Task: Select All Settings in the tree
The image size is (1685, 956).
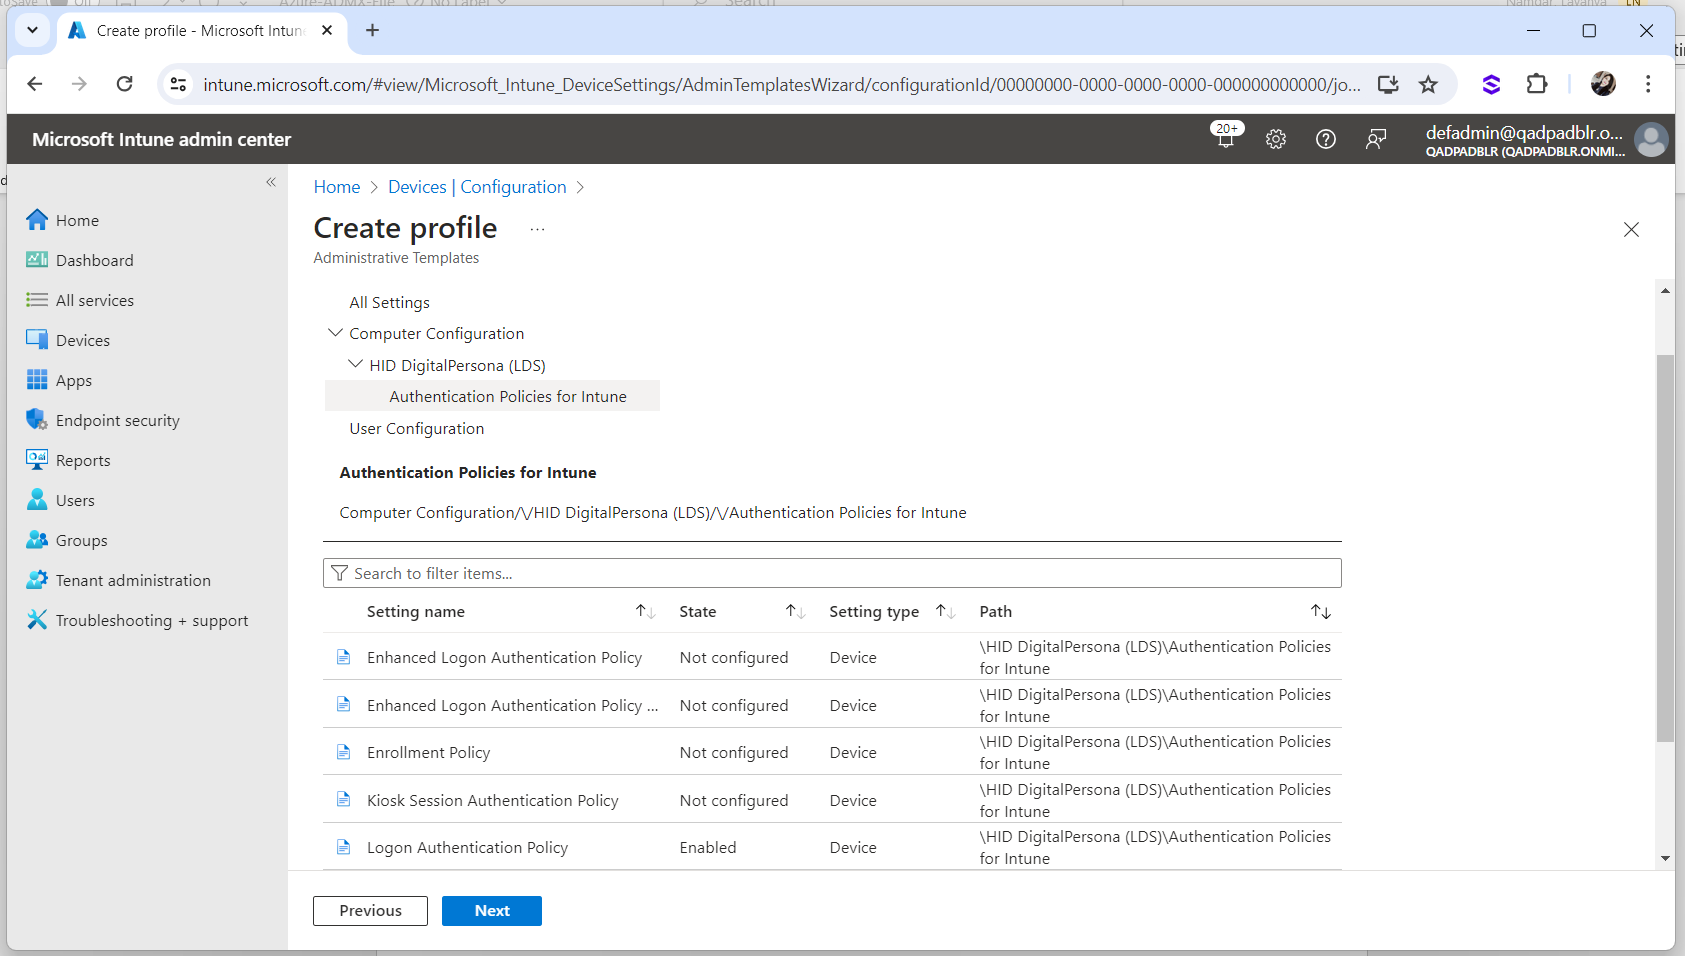Action: pyautogui.click(x=389, y=302)
